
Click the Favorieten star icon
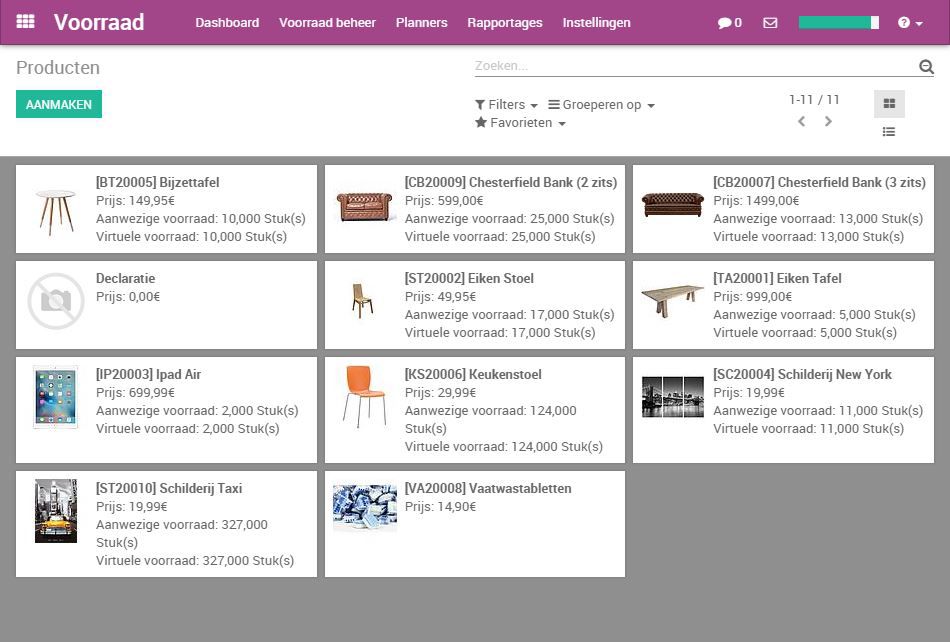(481, 123)
